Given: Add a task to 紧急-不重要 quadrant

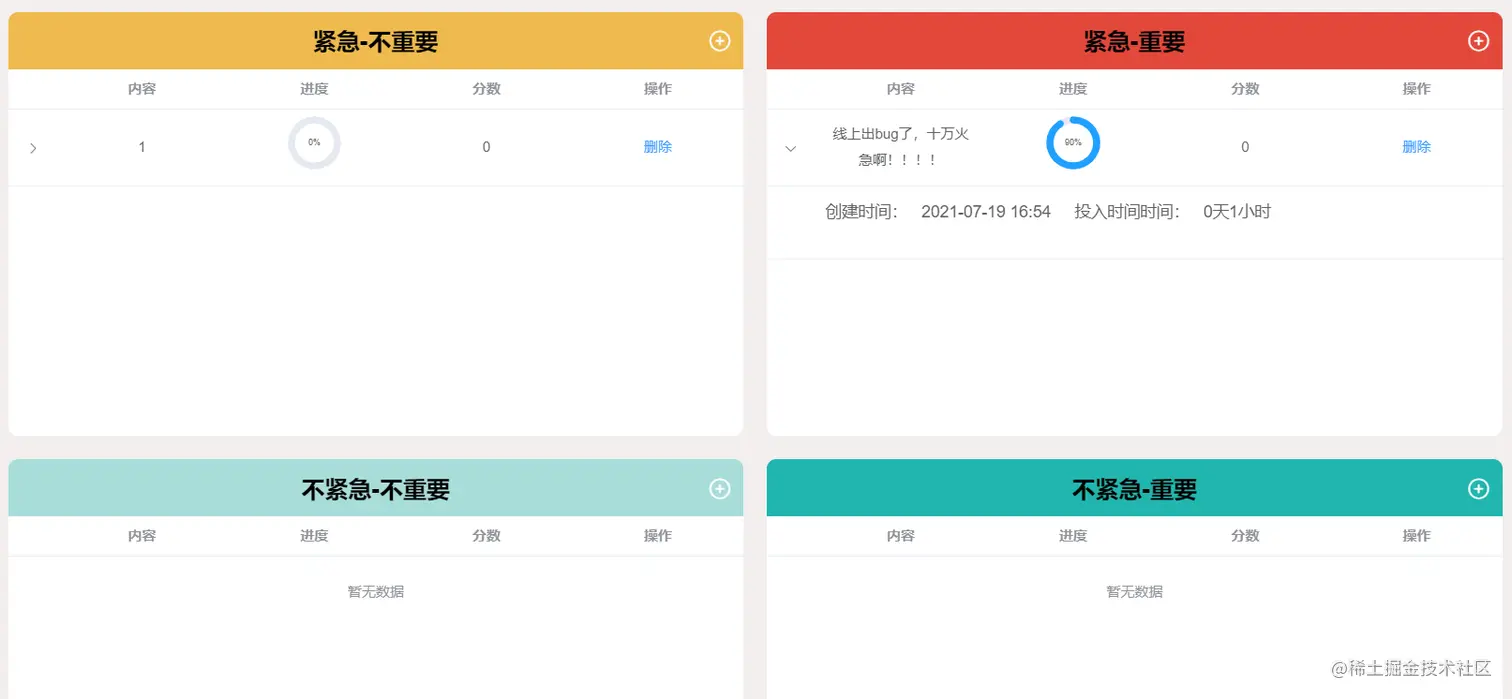Looking at the screenshot, I should 719,41.
